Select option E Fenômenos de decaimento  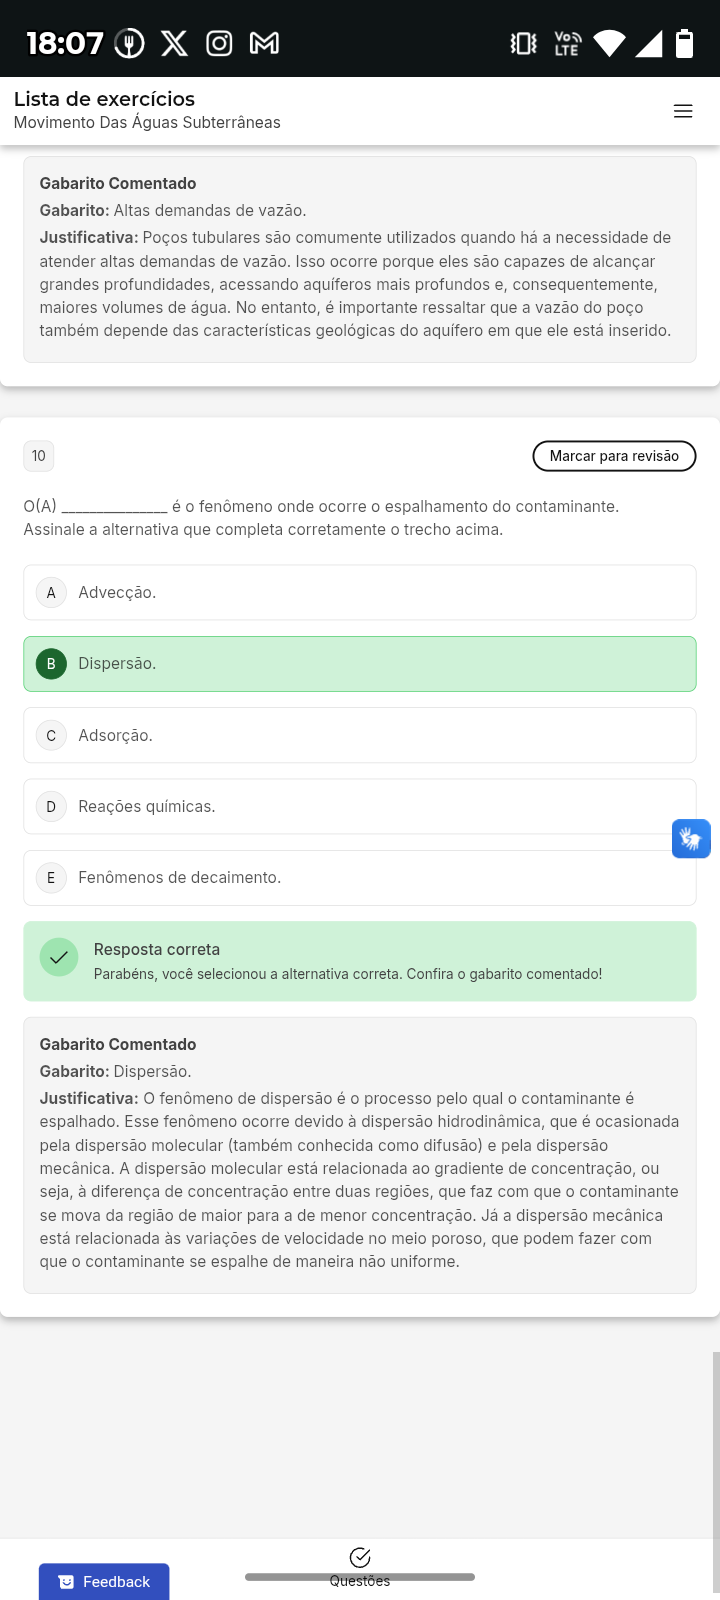(360, 878)
